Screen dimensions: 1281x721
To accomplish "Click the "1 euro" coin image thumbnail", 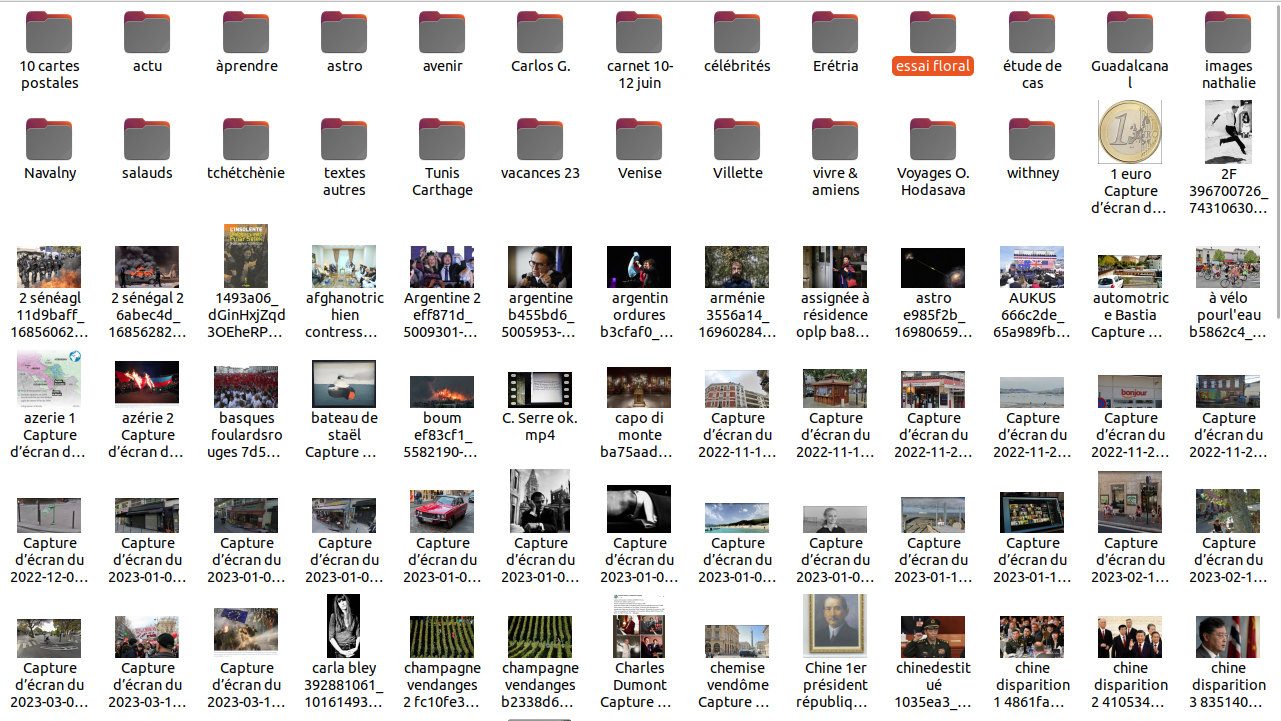I will point(1130,132).
